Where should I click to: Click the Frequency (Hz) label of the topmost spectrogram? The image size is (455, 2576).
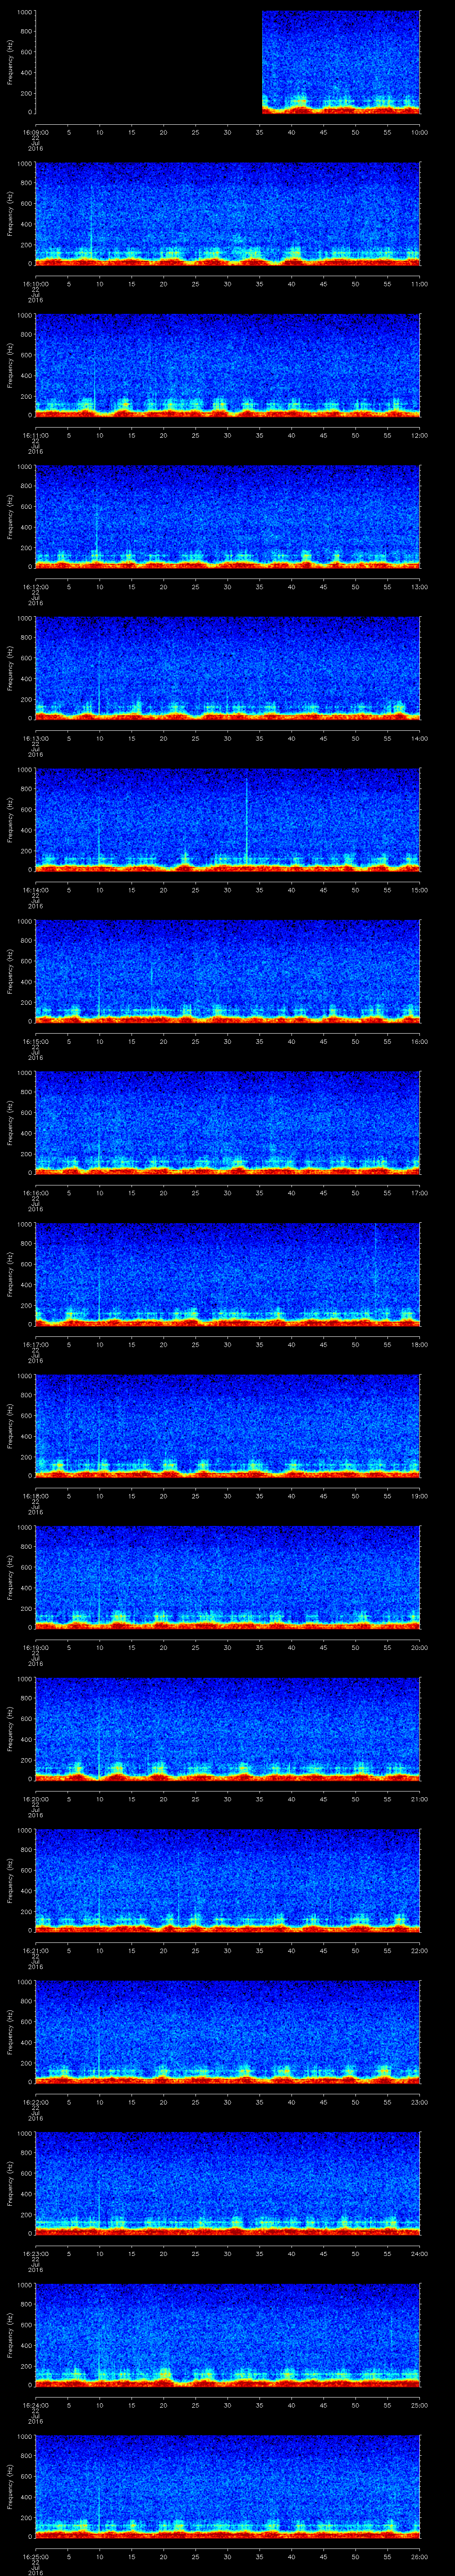[10, 62]
